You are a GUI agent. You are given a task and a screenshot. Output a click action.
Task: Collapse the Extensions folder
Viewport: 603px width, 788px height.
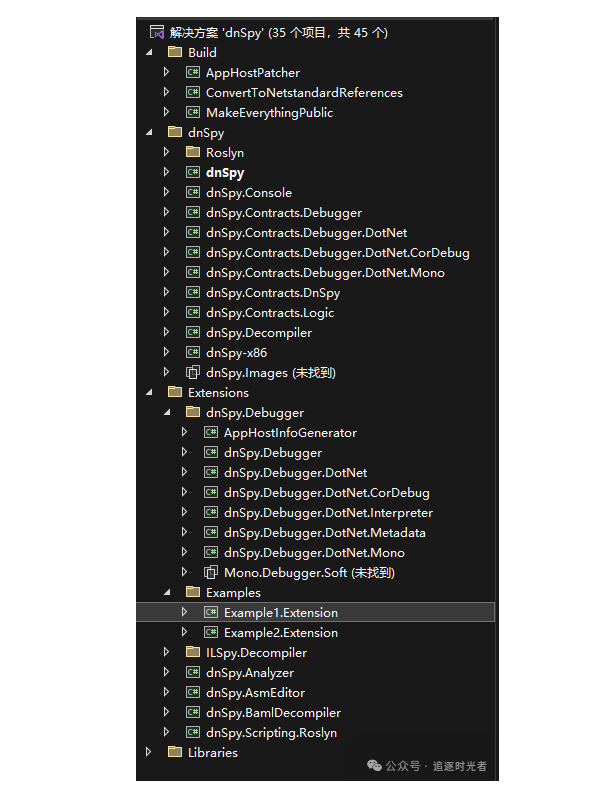pyautogui.click(x=149, y=392)
